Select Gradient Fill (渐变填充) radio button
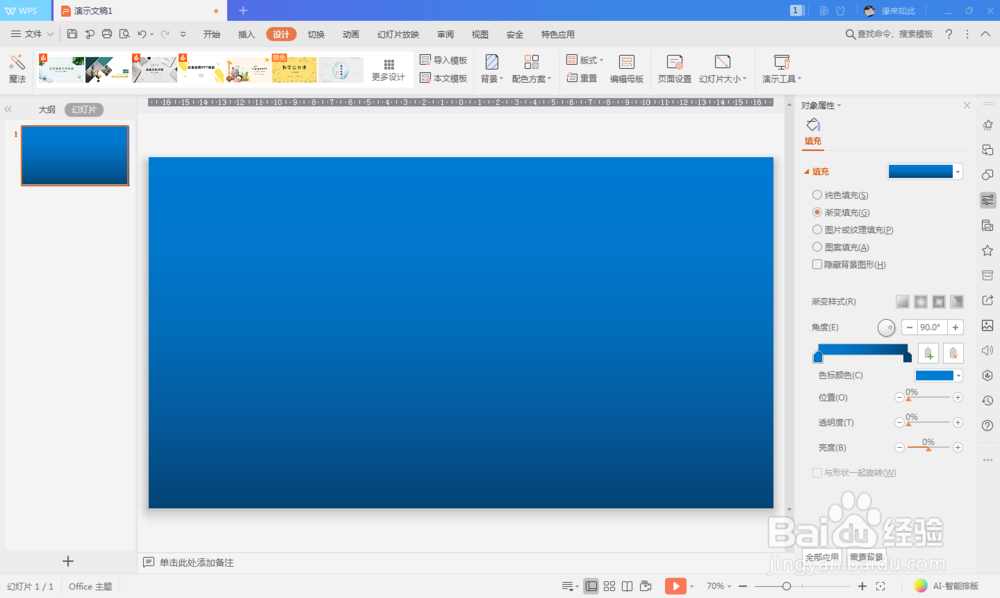The height and width of the screenshot is (598, 1000). 816,212
